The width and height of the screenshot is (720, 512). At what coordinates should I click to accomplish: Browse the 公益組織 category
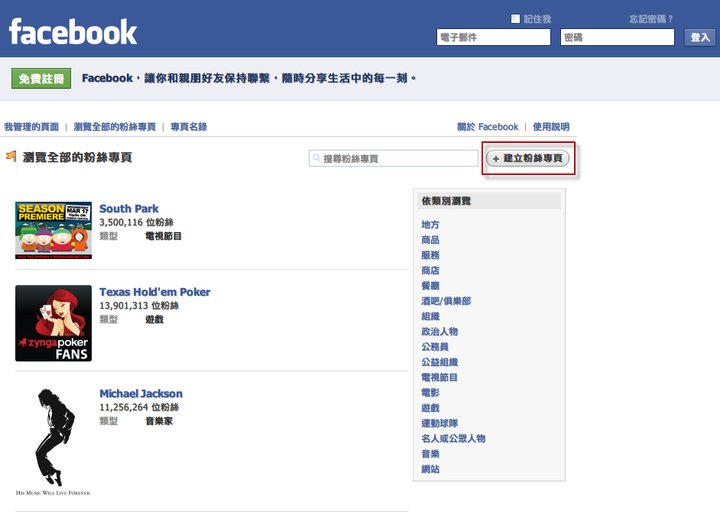point(439,362)
